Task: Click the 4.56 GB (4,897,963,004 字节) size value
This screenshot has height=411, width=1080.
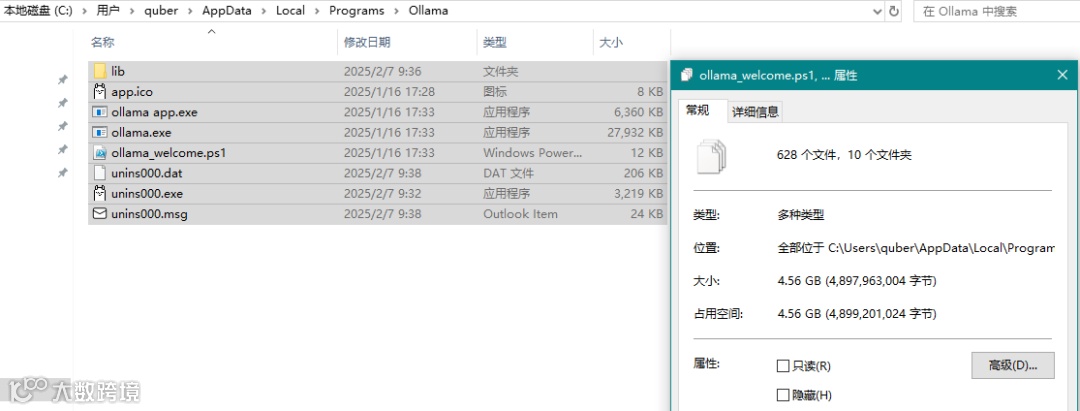Action: point(857,281)
